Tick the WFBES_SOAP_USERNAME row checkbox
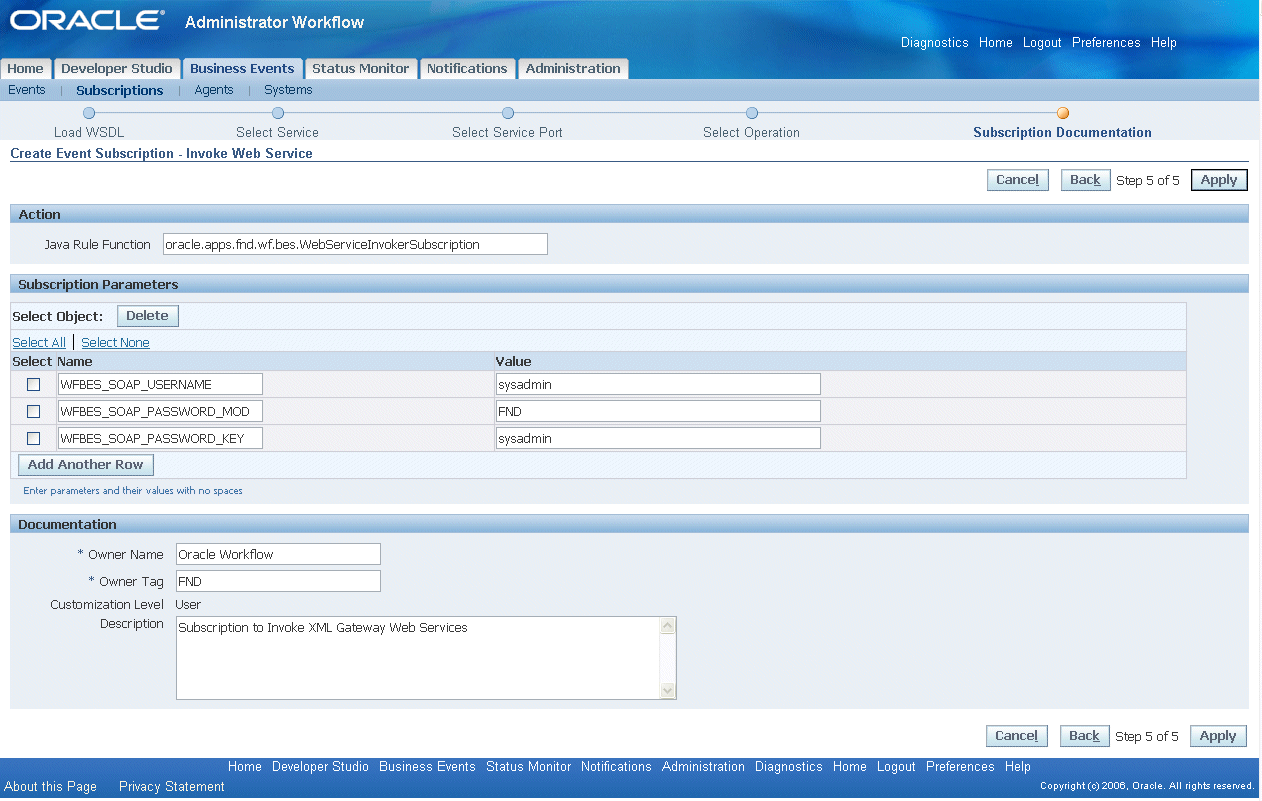Image resolution: width=1262 pixels, height=801 pixels. [x=34, y=384]
